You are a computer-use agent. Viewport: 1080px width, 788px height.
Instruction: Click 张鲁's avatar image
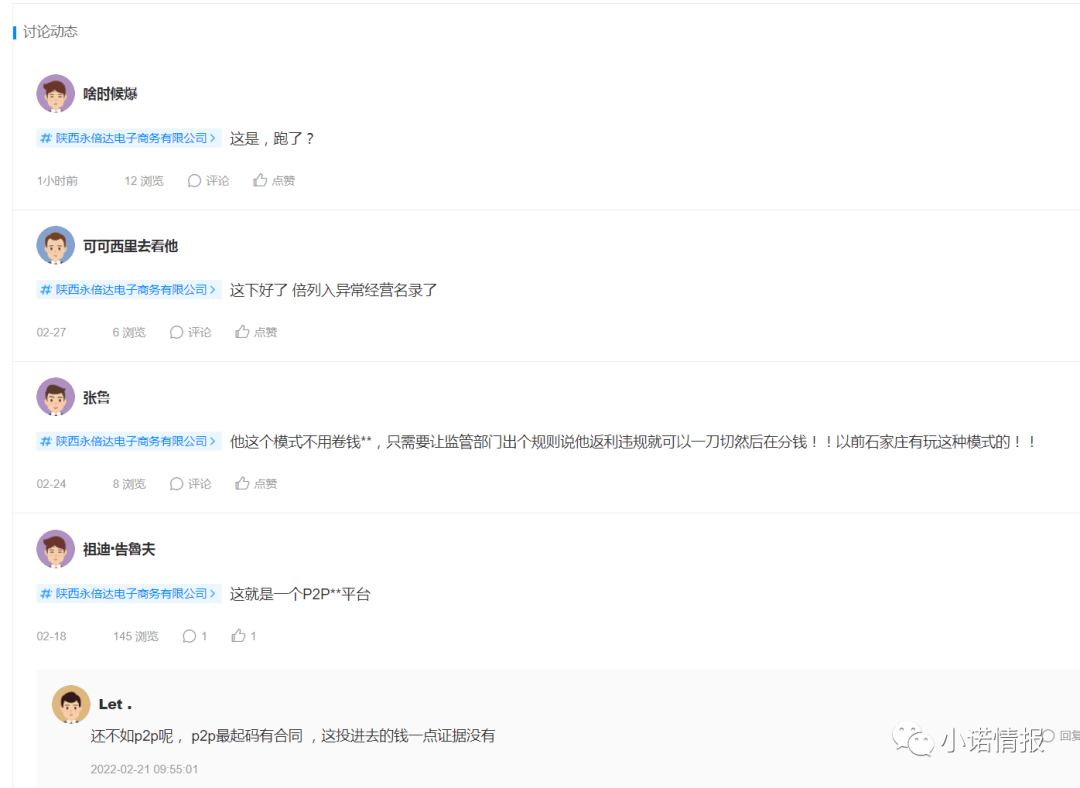click(x=55, y=397)
